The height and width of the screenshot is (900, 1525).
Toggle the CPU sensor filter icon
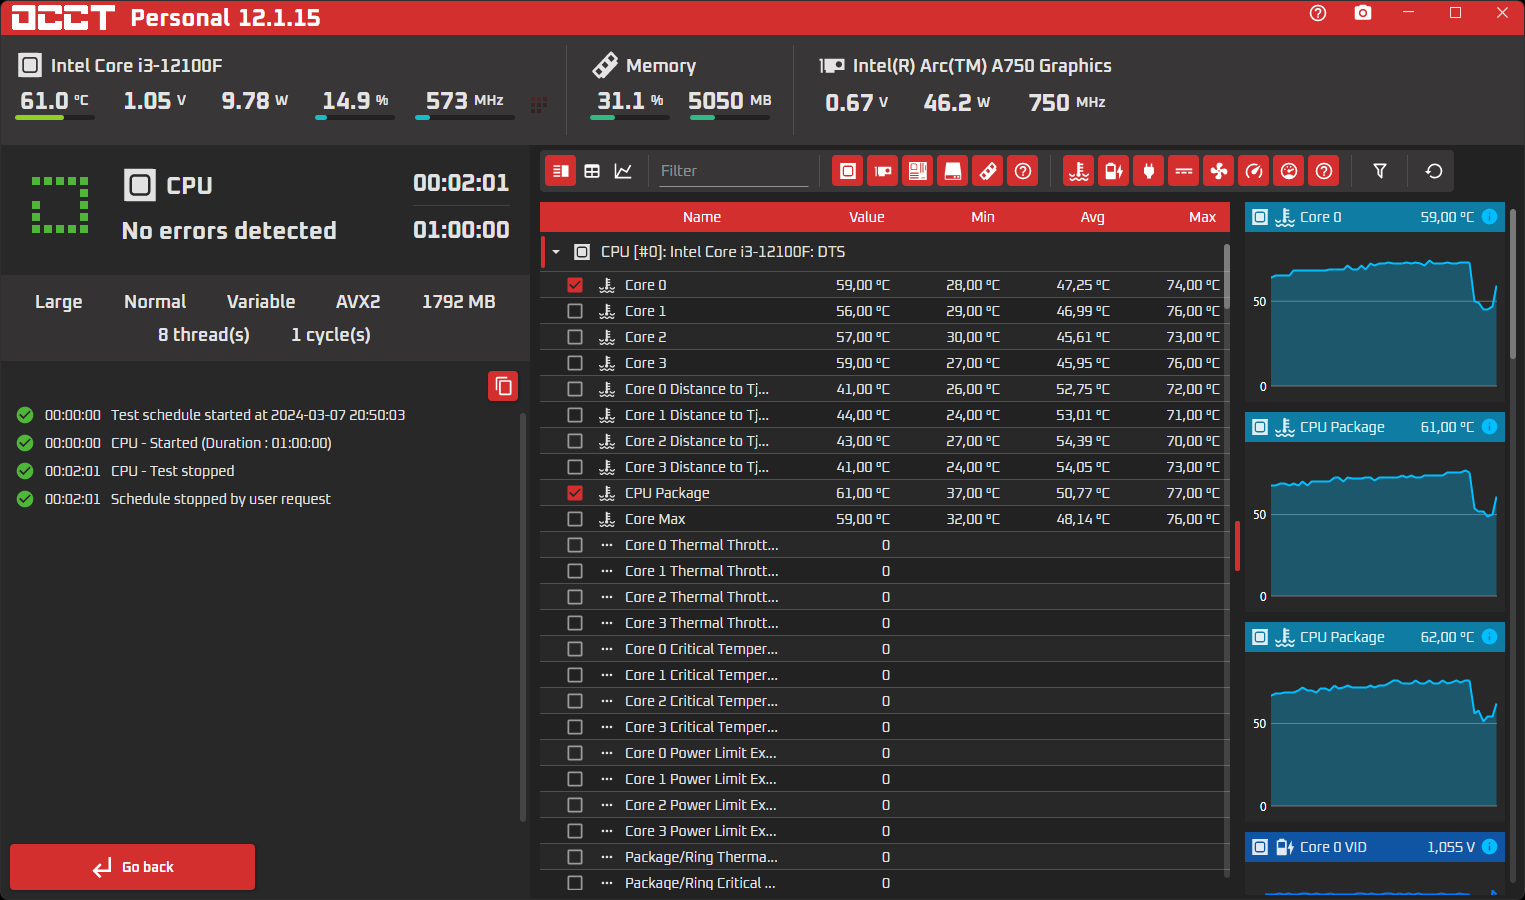(848, 171)
